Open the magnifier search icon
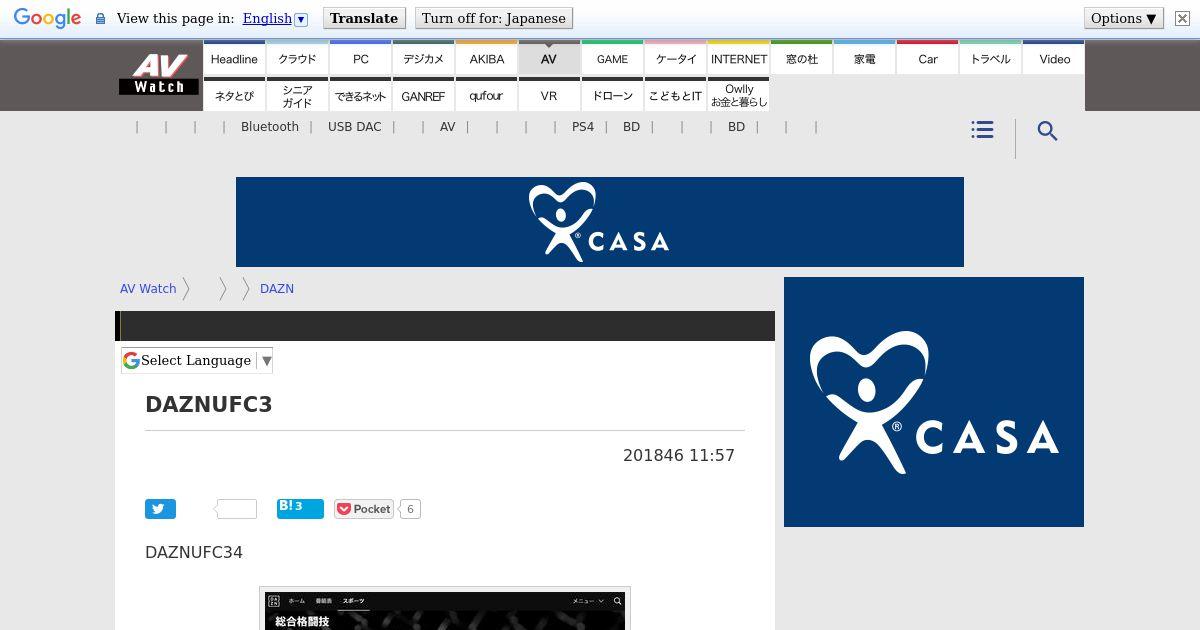This screenshot has width=1200, height=630. 1047,131
